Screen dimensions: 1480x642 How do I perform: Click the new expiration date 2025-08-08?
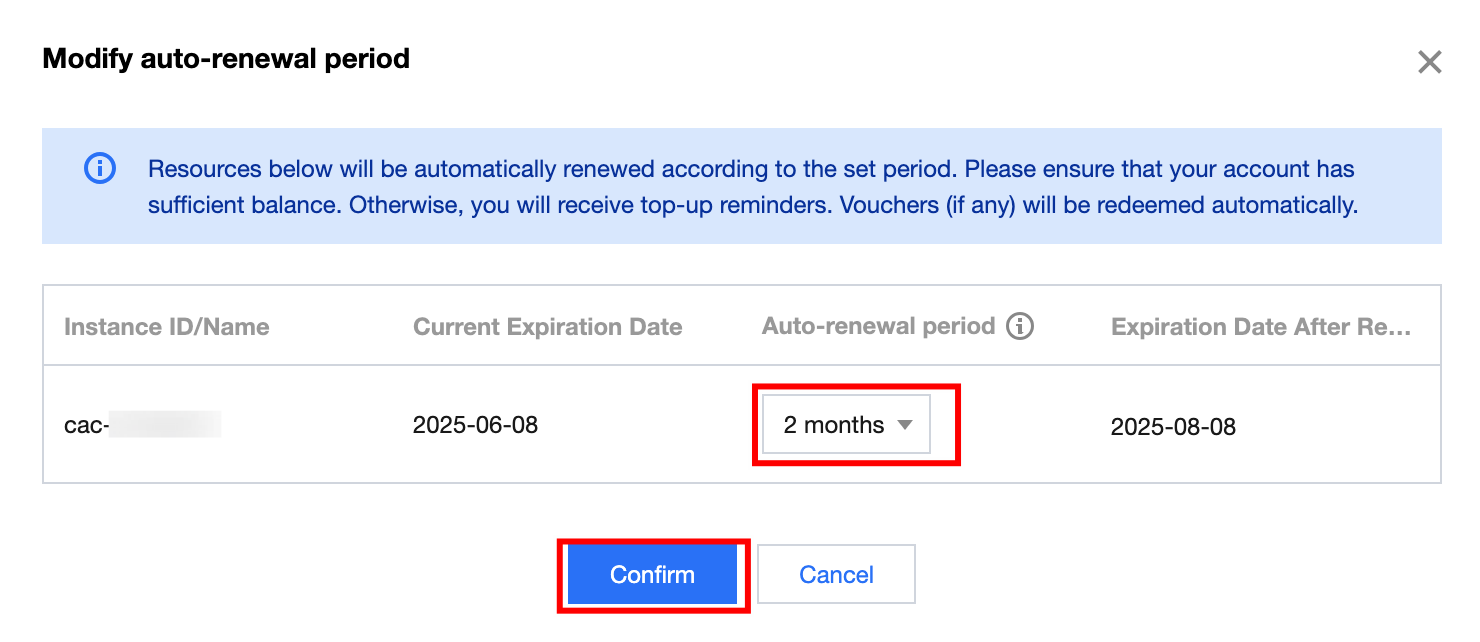point(1173,427)
